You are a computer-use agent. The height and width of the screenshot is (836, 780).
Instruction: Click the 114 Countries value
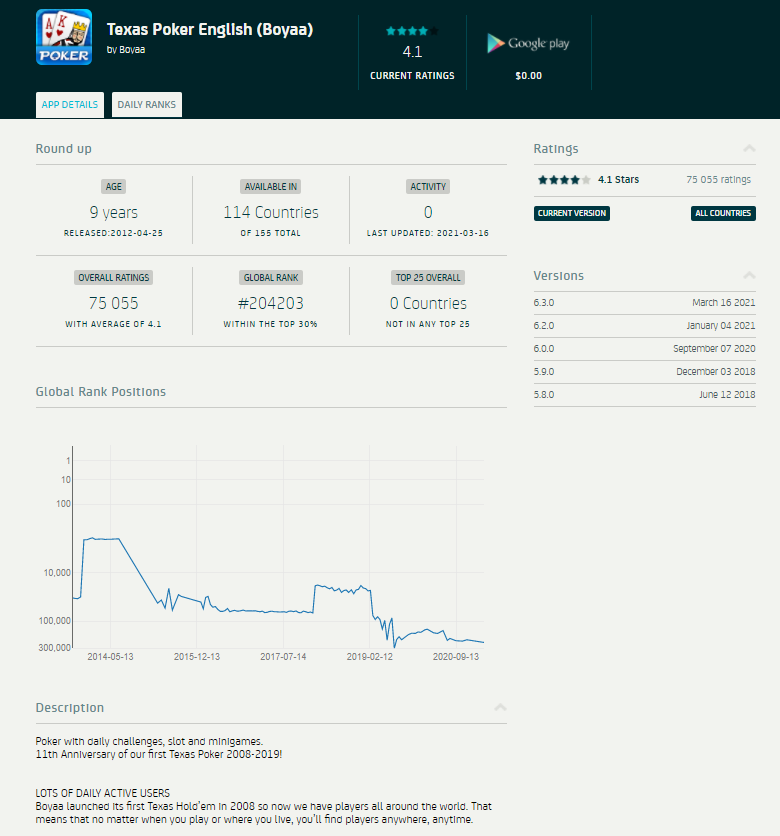tap(271, 213)
